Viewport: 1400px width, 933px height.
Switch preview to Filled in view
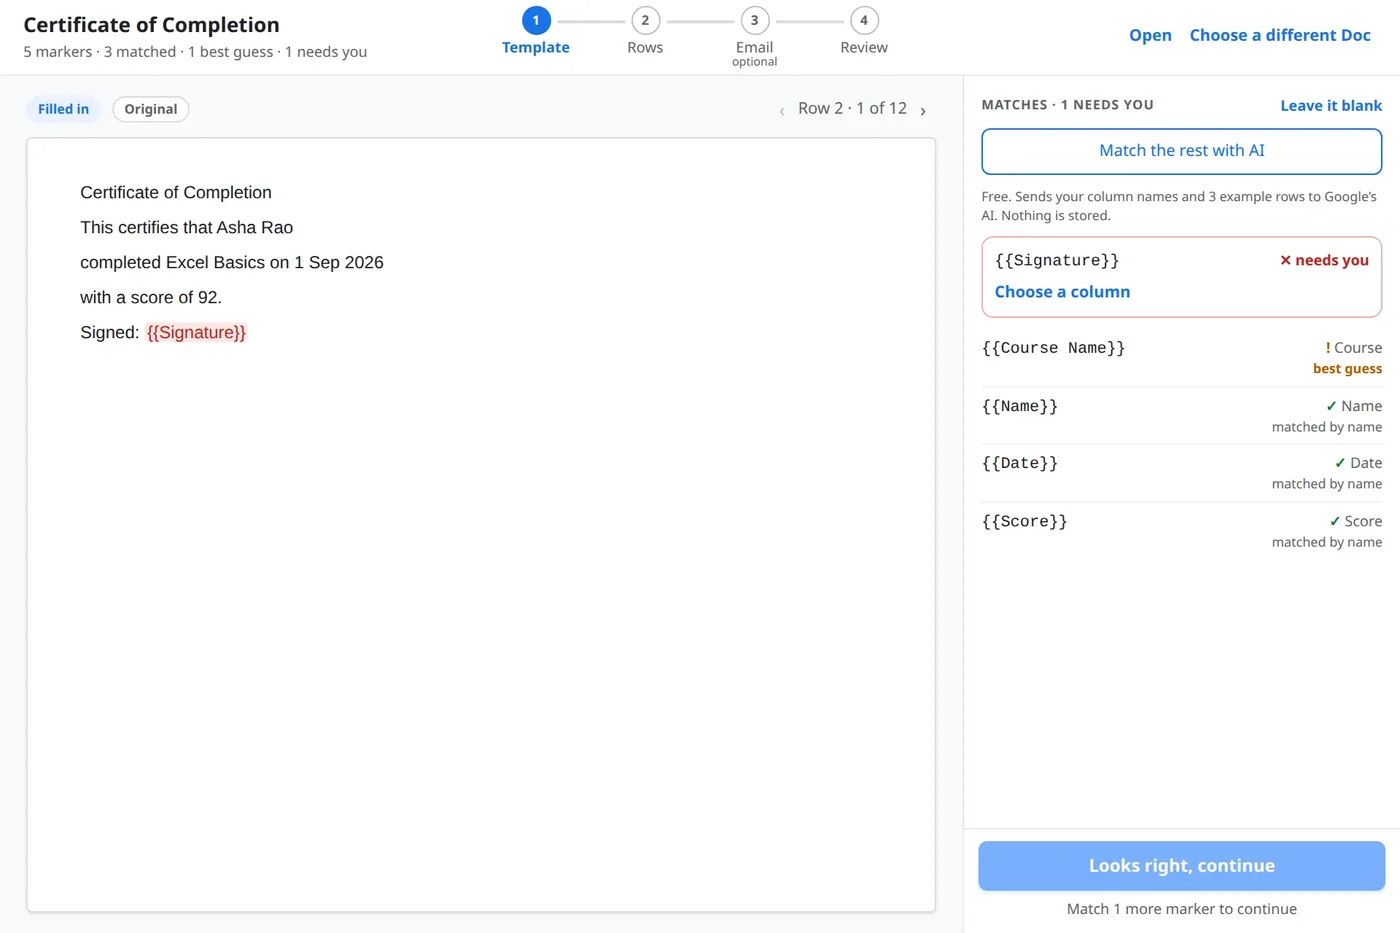pos(63,109)
